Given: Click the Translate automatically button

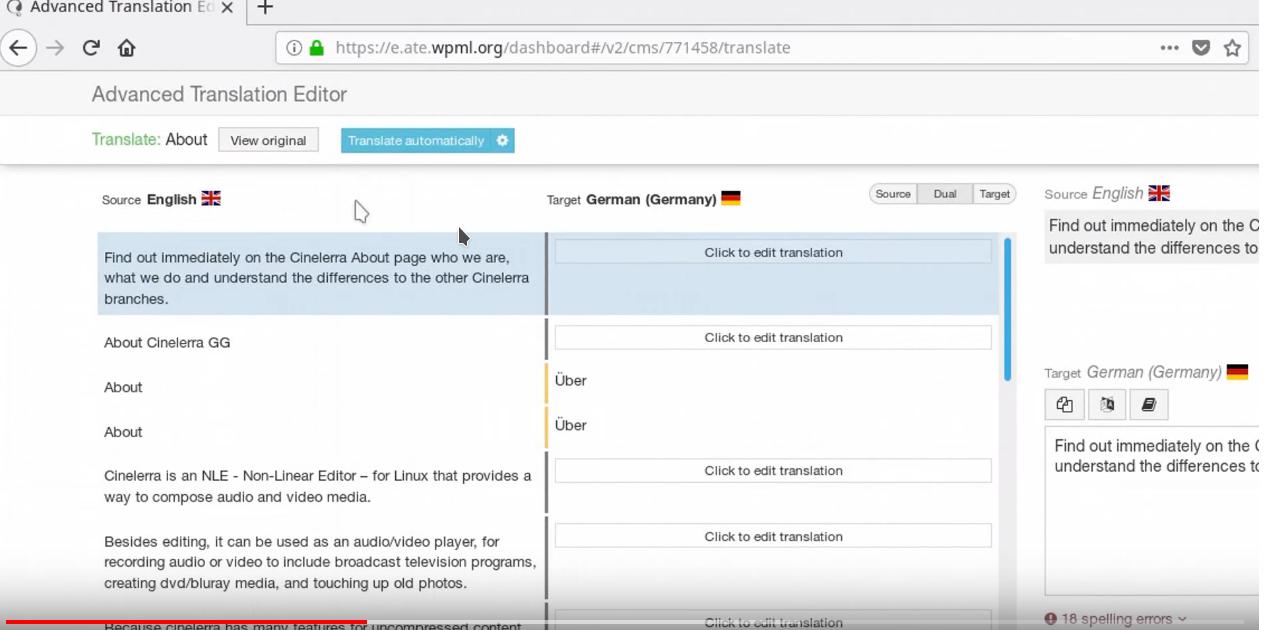Looking at the screenshot, I should tap(416, 141).
